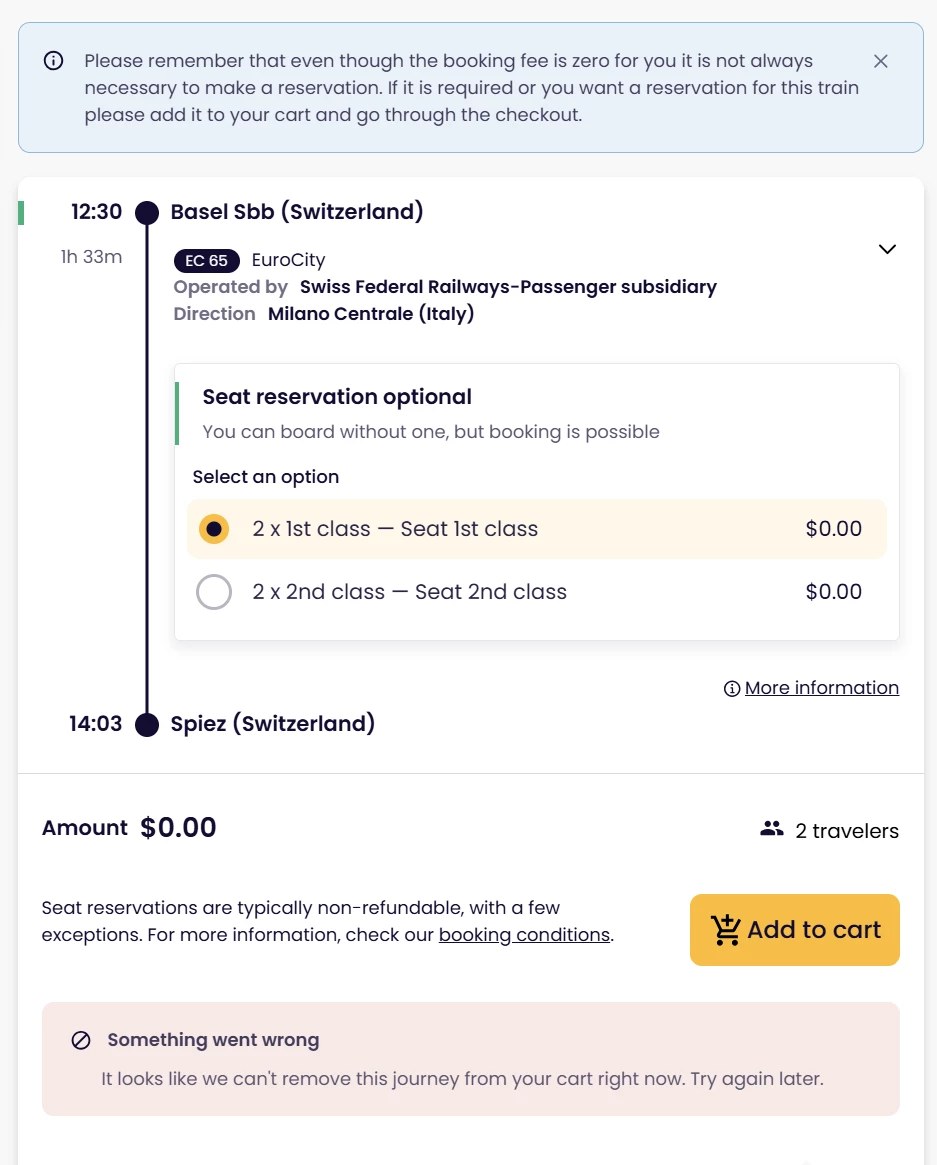Viewport: 937px width, 1165px height.
Task: Click the travelers group icon
Action: 771,829
